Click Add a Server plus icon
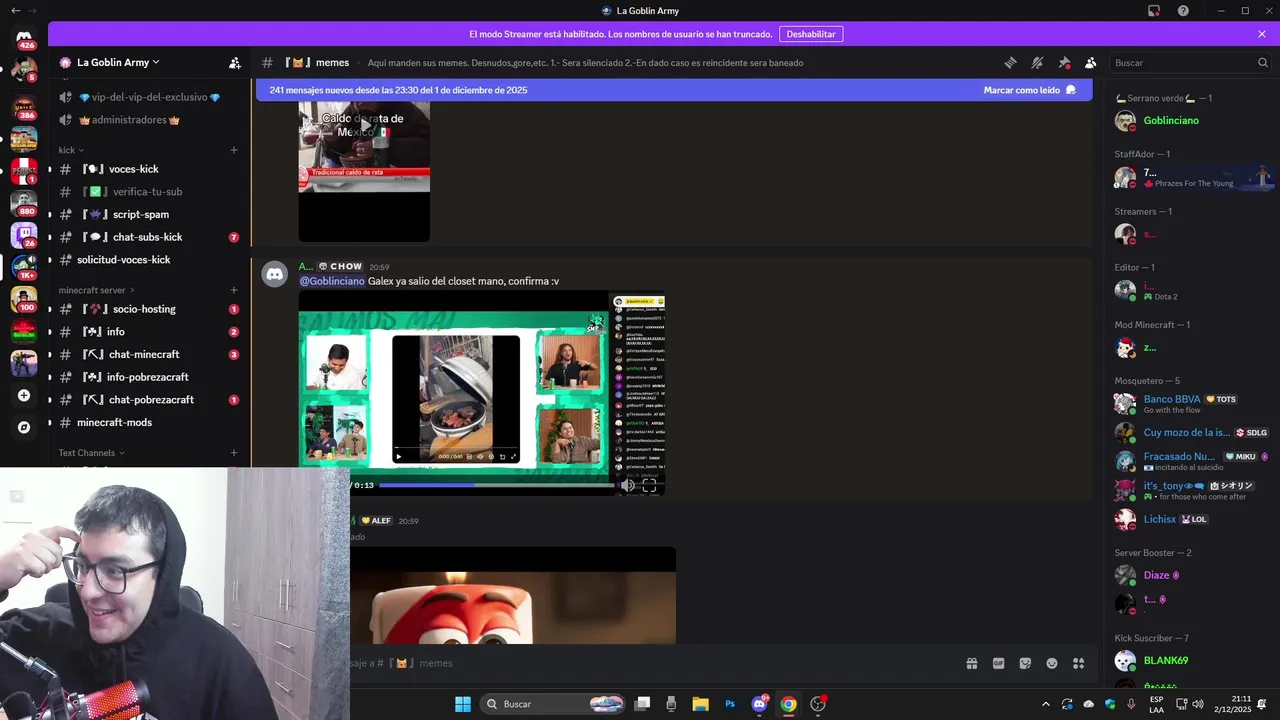The image size is (1280, 720). coord(24,395)
